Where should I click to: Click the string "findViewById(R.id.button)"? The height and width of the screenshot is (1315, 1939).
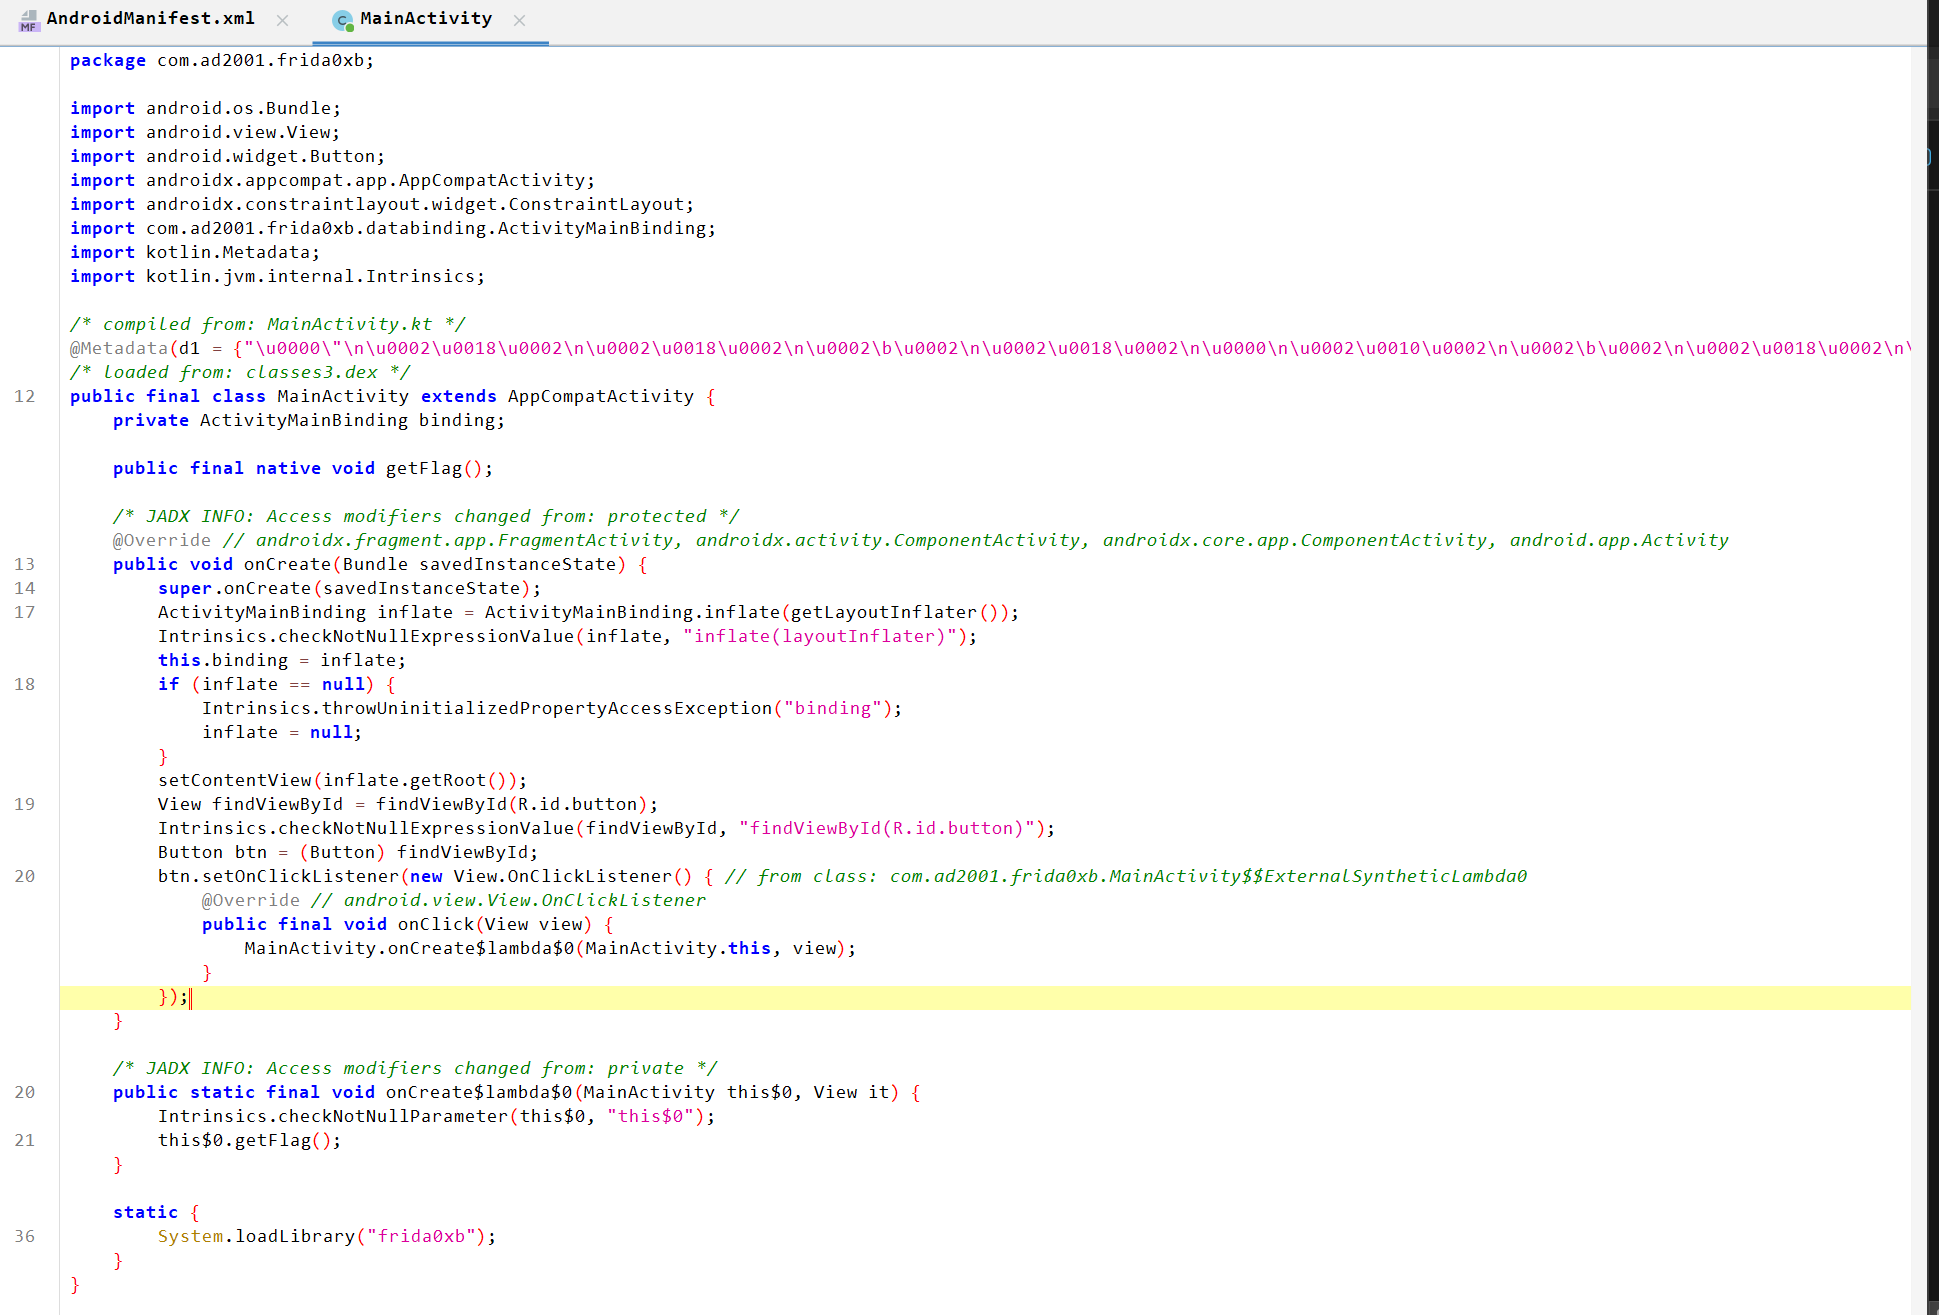point(887,828)
